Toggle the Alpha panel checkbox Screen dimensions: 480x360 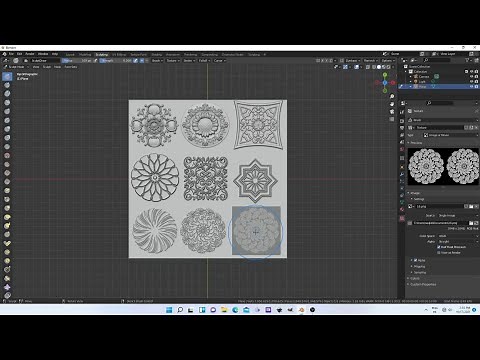(415, 260)
